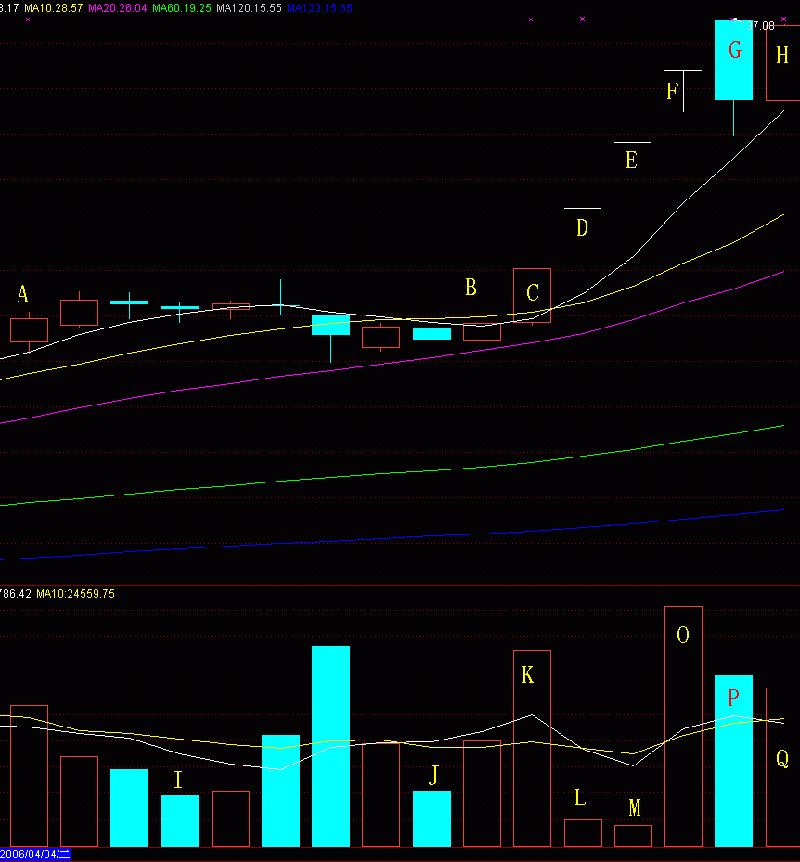Select the cyan volume bar labeled I

pos(180,820)
